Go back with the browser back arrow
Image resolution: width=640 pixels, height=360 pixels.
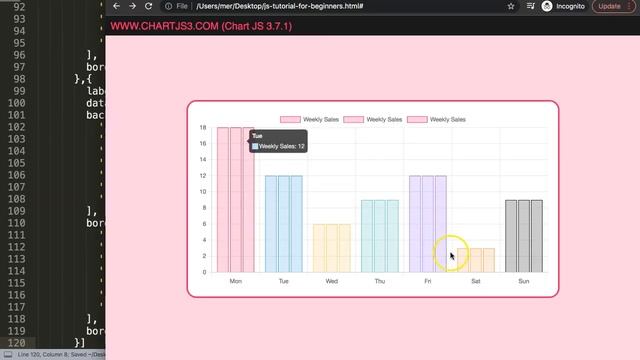click(x=116, y=6)
